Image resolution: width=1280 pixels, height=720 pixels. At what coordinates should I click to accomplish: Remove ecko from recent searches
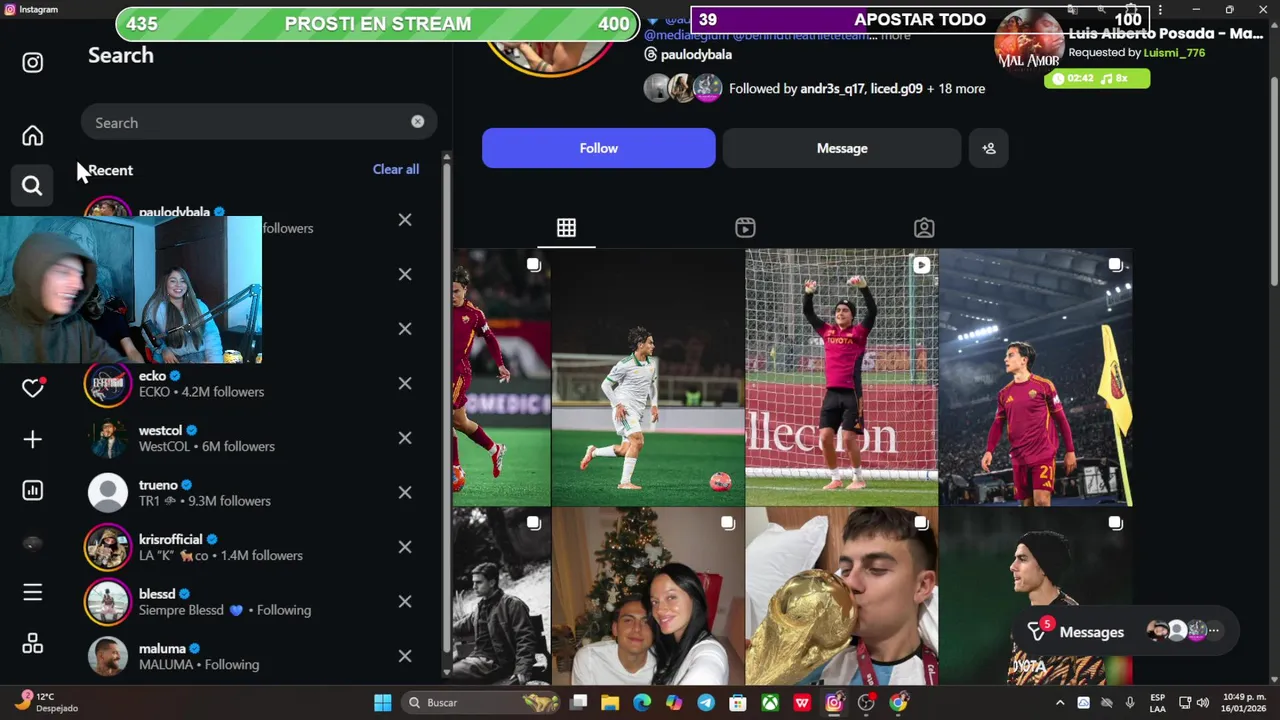(405, 383)
